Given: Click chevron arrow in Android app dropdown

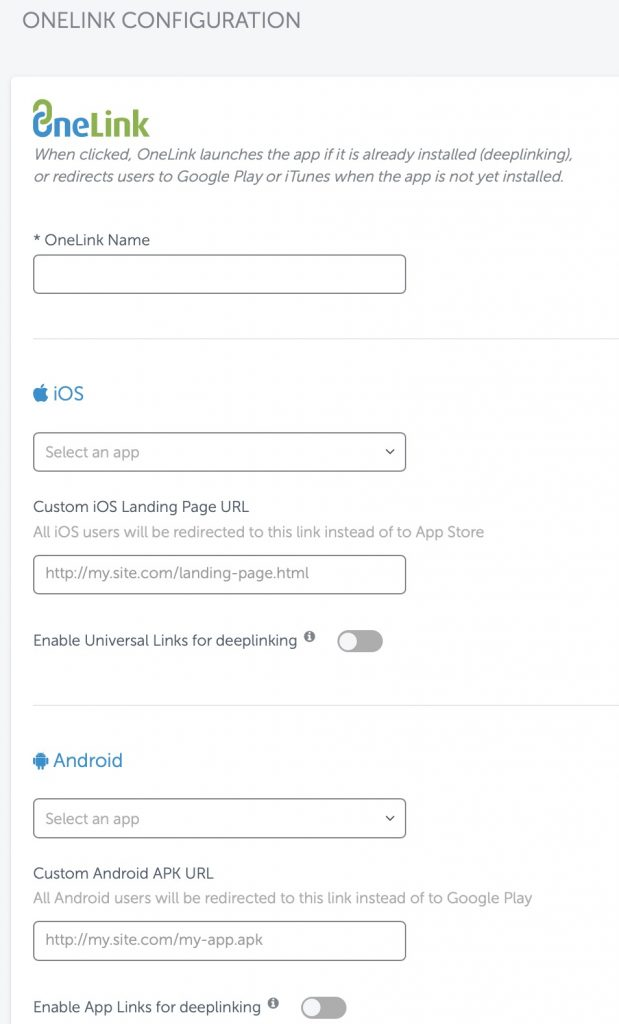Looking at the screenshot, I should tap(390, 818).
